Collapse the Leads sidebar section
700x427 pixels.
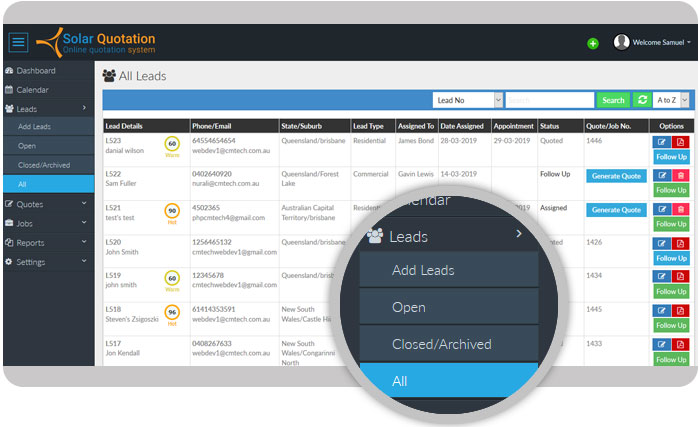tap(47, 109)
